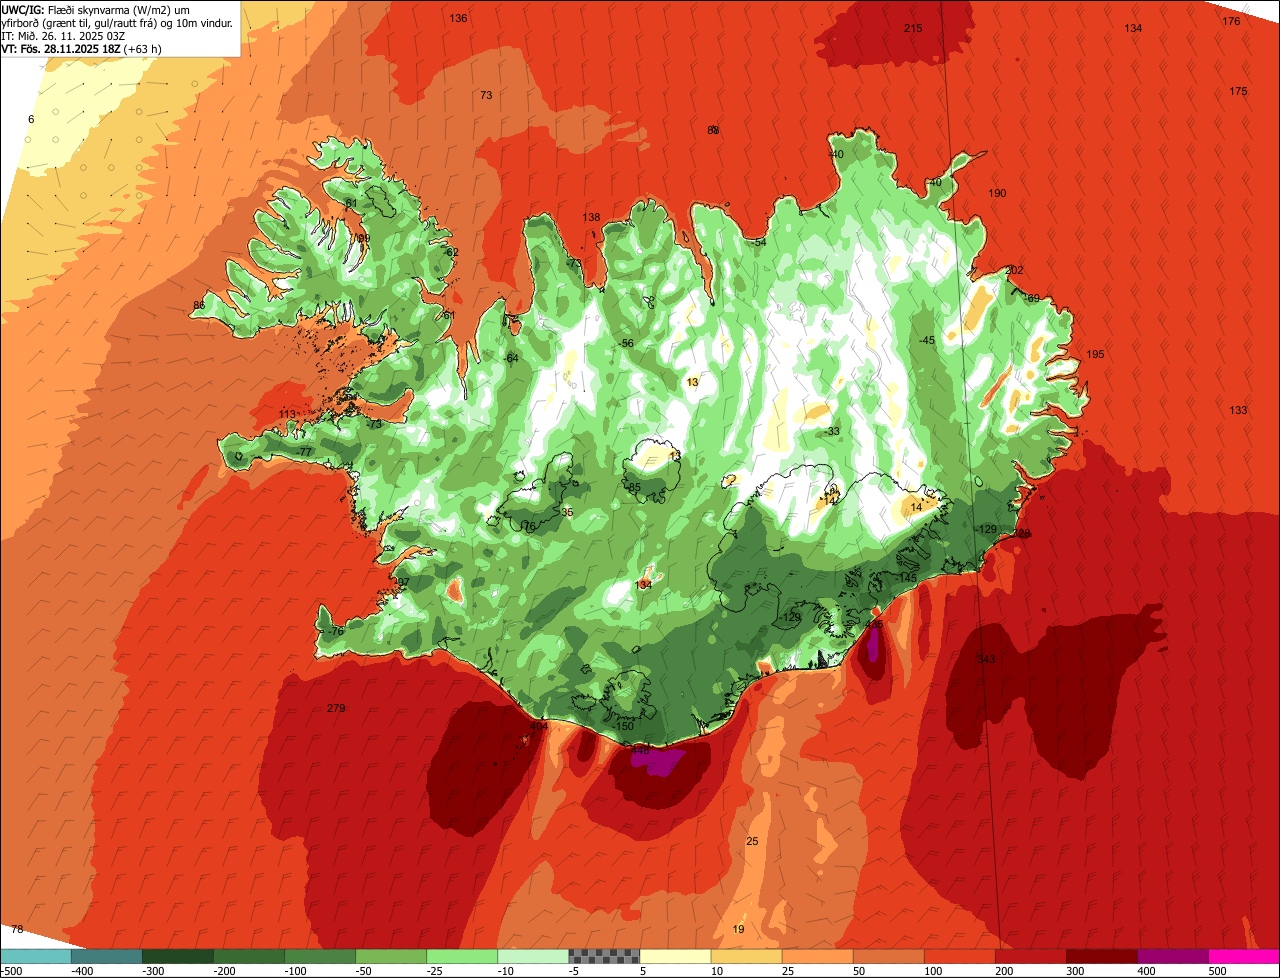Click the dark teal legend swatch between -400 and -300
Image resolution: width=1280 pixels, height=978 pixels.
pos(106,956)
